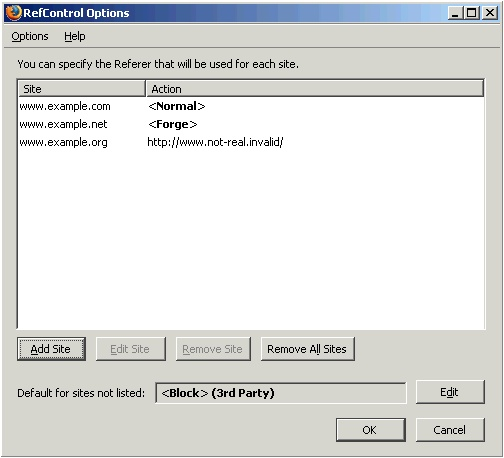504x458 pixels.
Task: Select the www.example.com row
Action: point(251,106)
